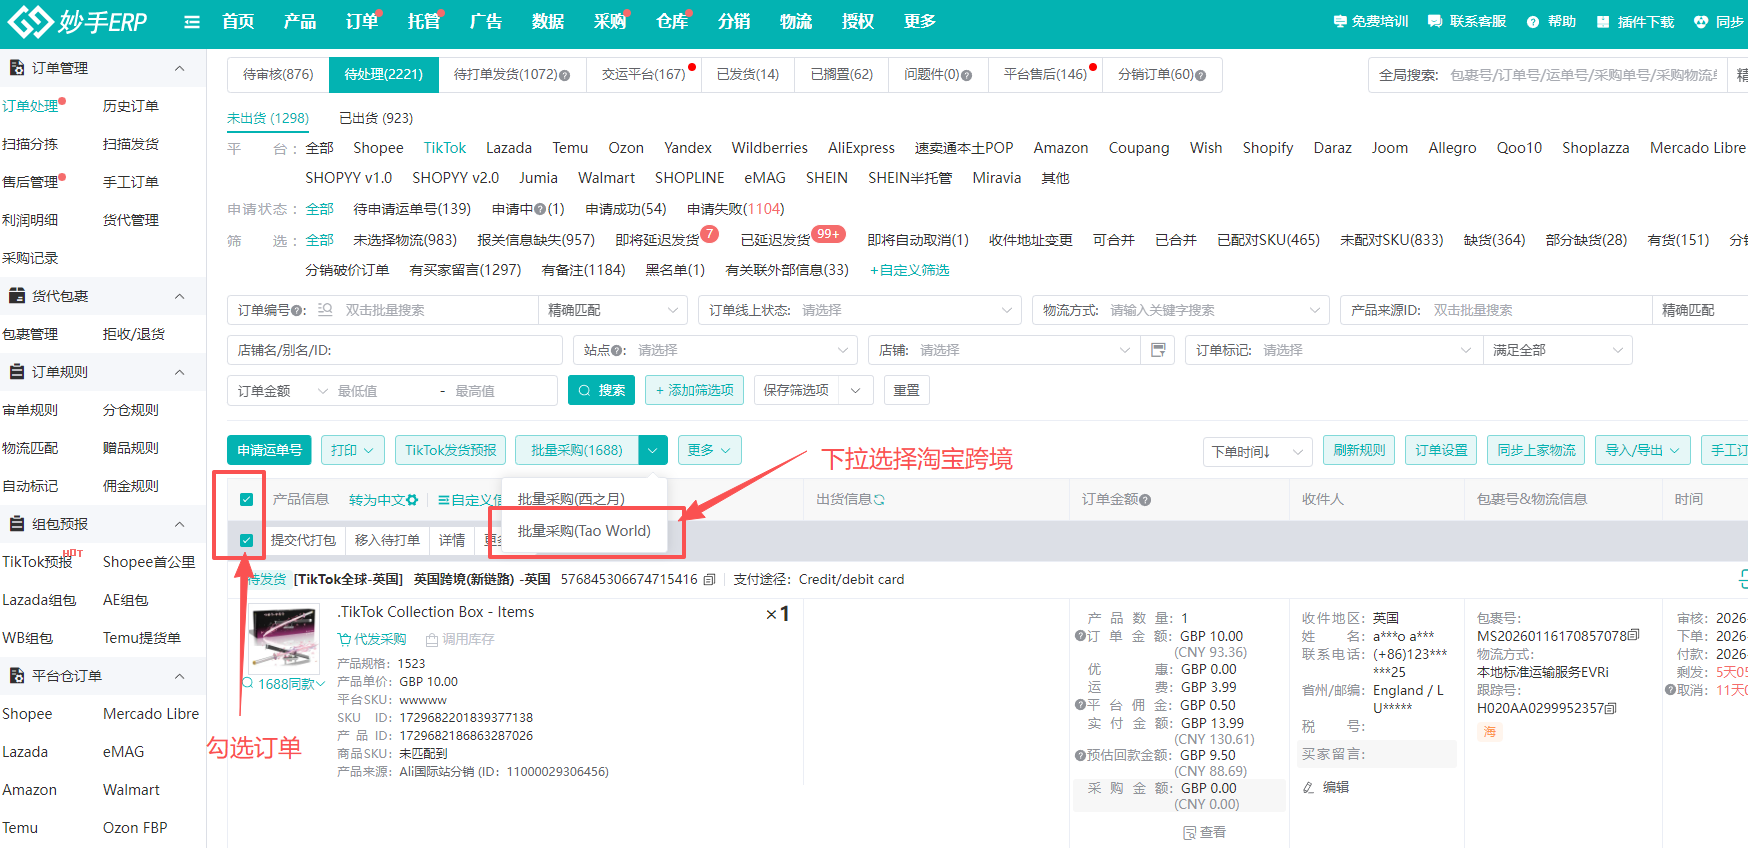Click the 编辑 pencil icon under 买家留言
Screen dimensions: 1748x848
click(x=1308, y=788)
